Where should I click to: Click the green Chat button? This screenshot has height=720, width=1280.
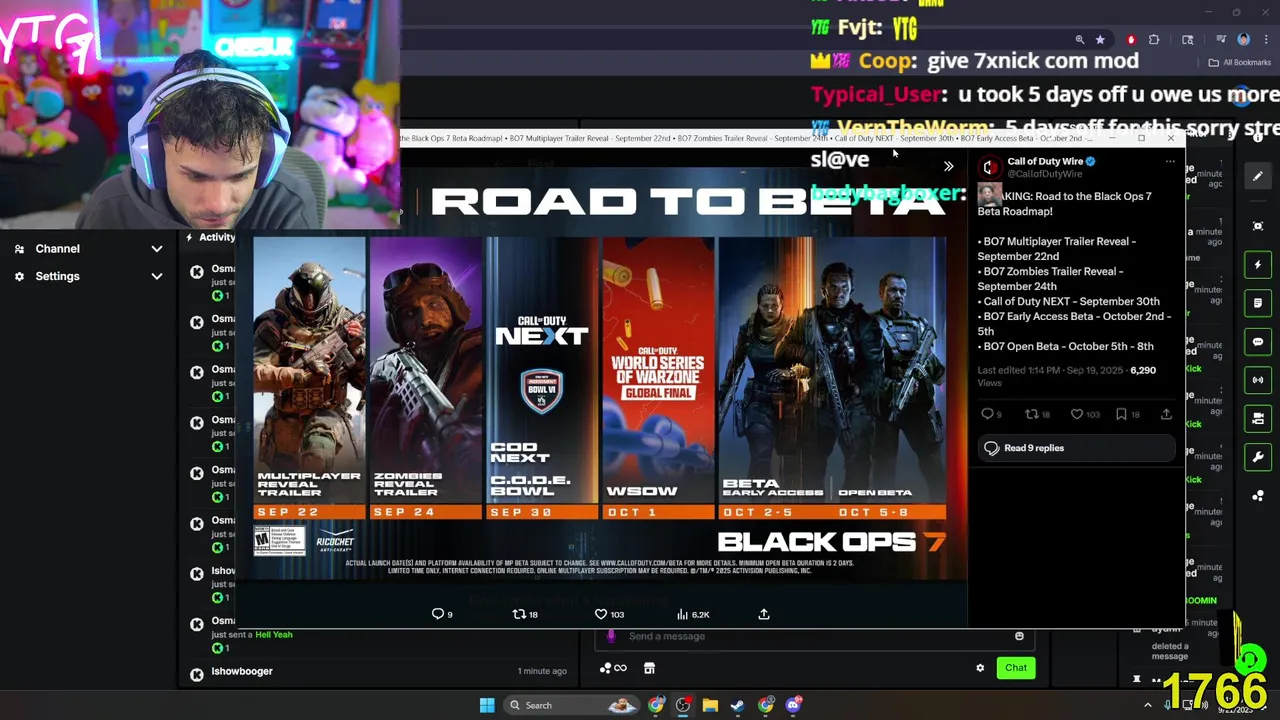1016,668
